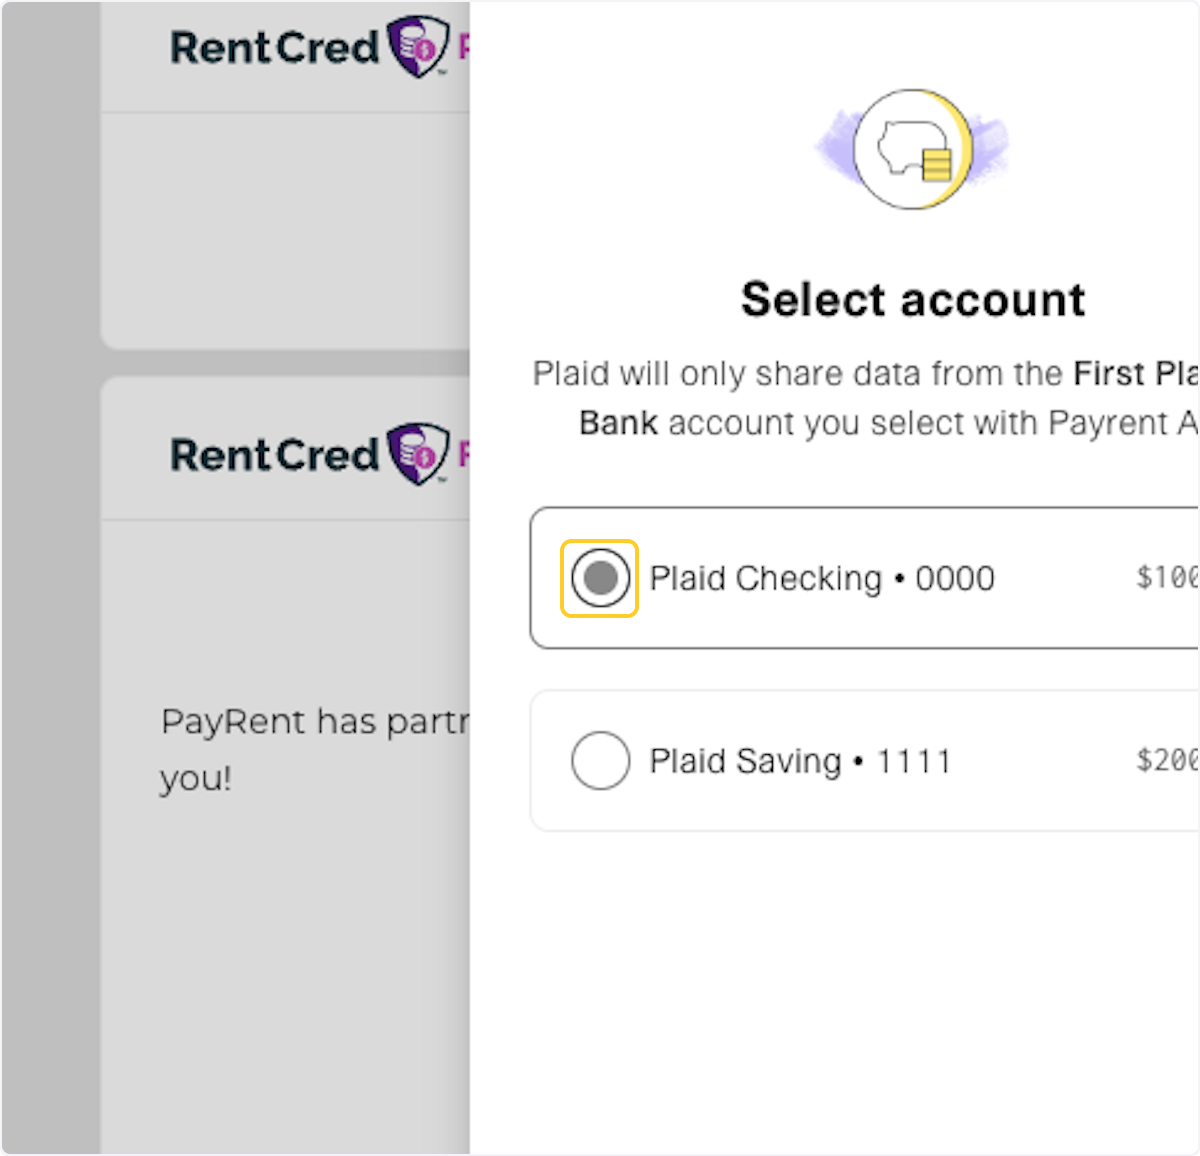
Task: Select the Plaid Saving radio button
Action: [x=600, y=760]
